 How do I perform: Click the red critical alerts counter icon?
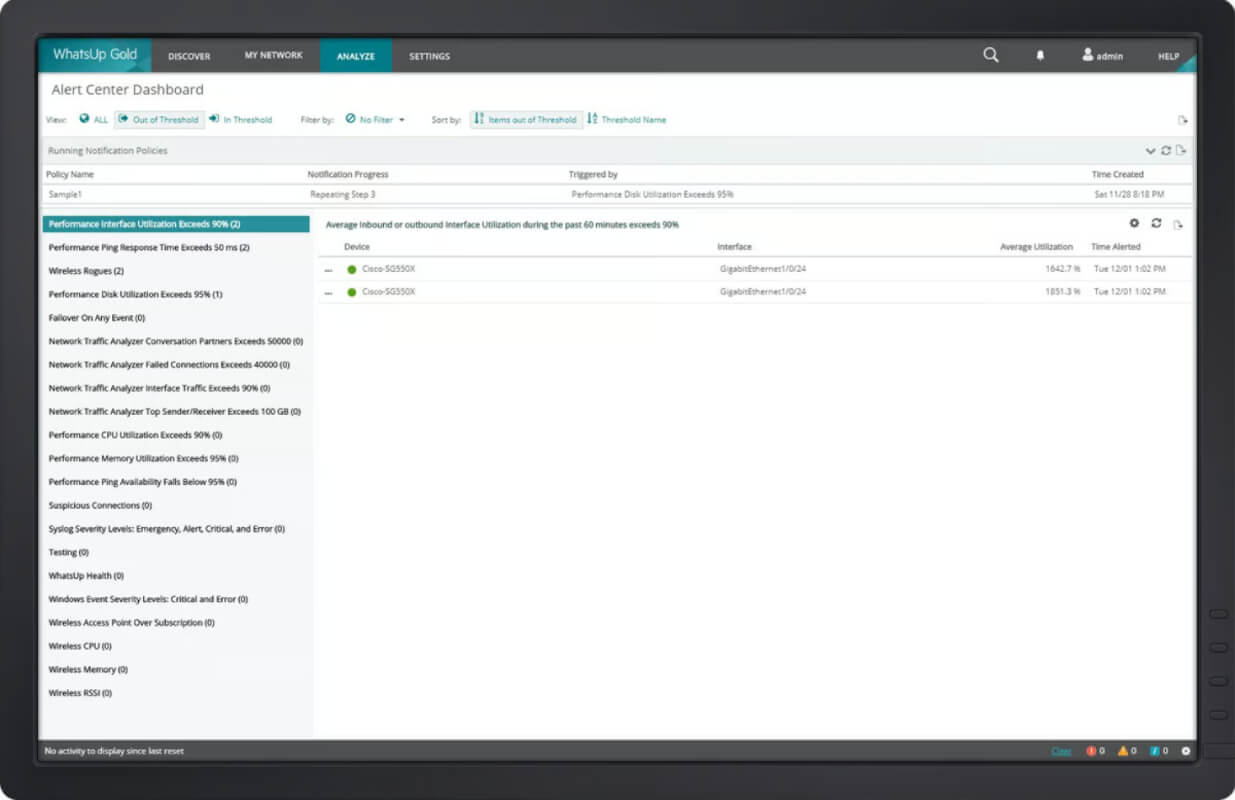(1091, 751)
